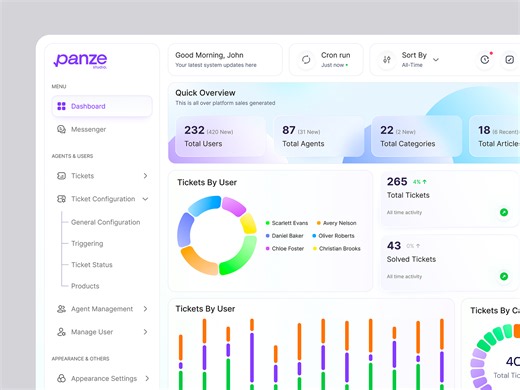Click the orange donut chart segment
Image resolution: width=520 pixels, height=390 pixels.
[197, 262]
